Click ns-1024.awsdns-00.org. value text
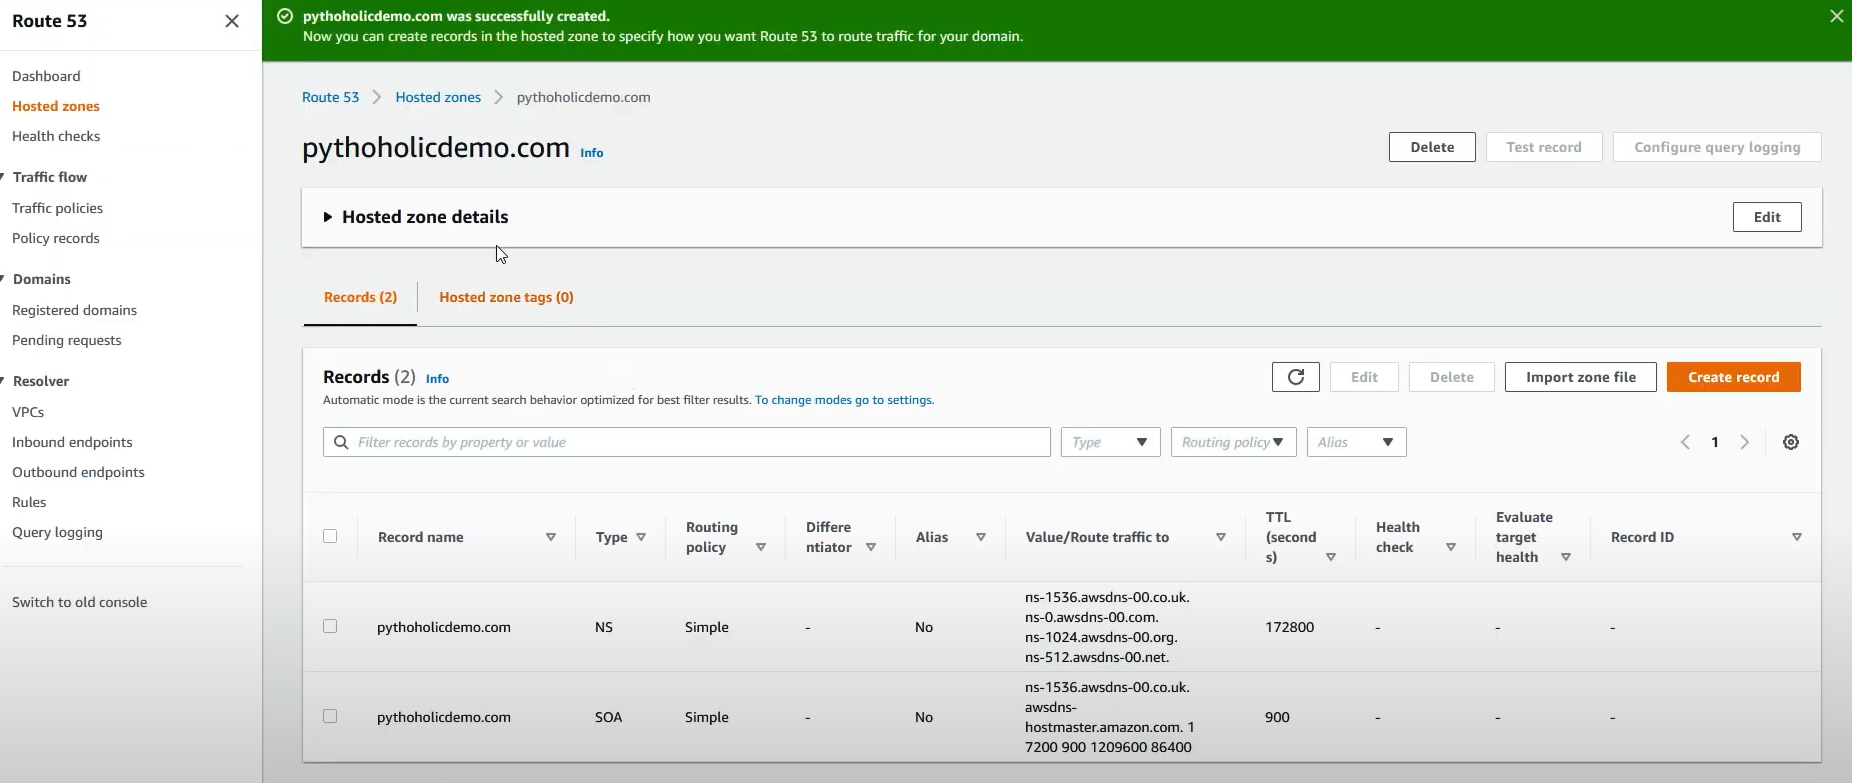1852x783 pixels. pos(1101,637)
